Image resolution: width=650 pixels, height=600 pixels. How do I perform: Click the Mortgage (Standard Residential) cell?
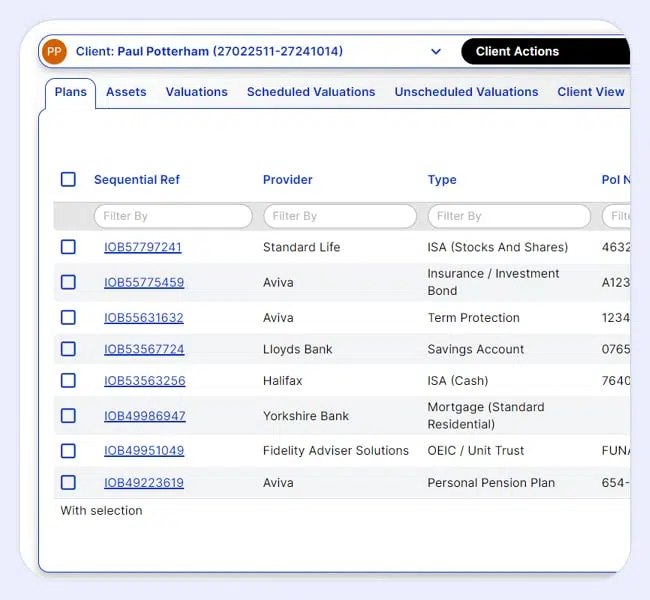[x=486, y=415]
